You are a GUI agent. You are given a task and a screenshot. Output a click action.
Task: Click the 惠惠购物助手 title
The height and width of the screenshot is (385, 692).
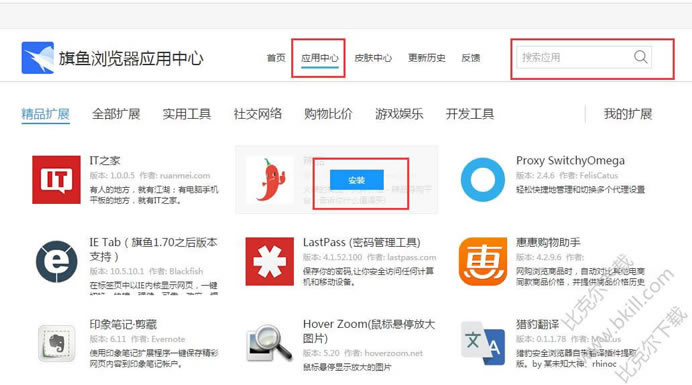click(548, 242)
